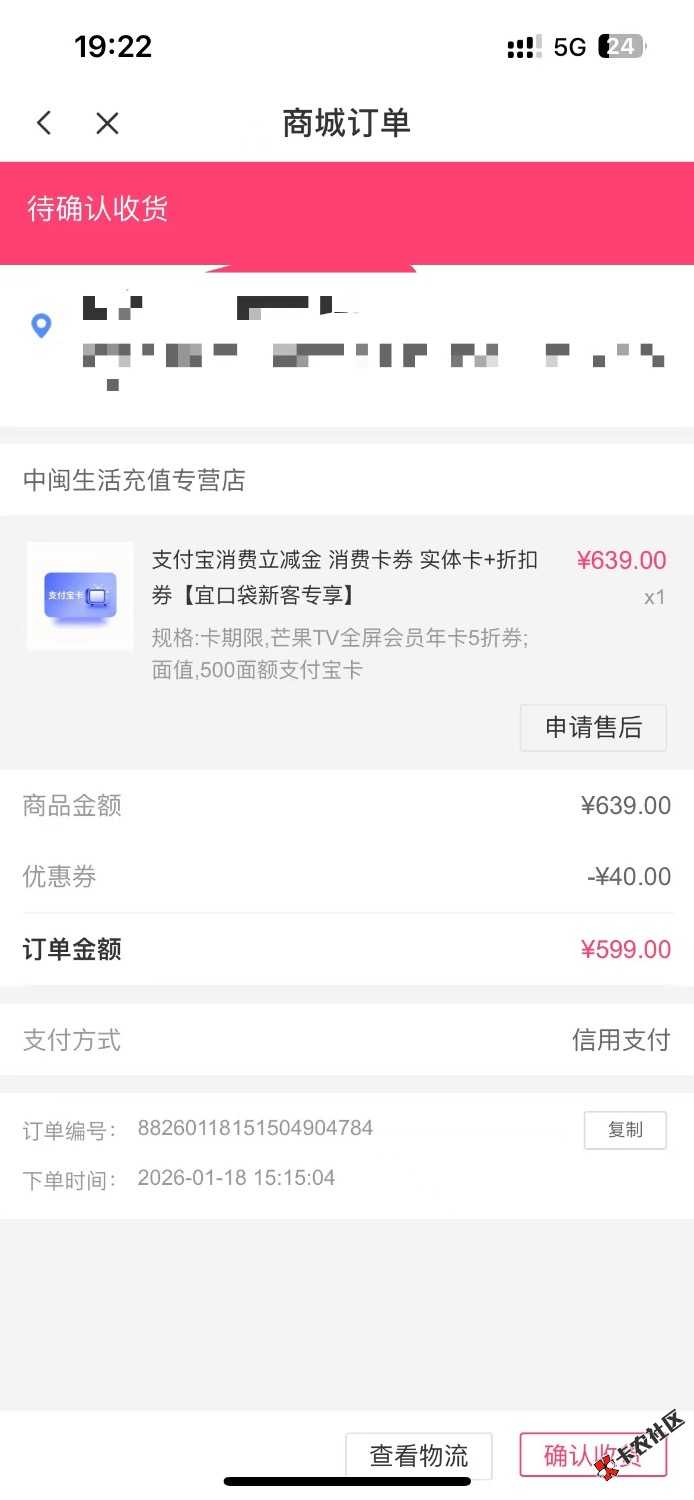Tap the blue location pin icon
This screenshot has width=694, height=1500.
point(41,325)
